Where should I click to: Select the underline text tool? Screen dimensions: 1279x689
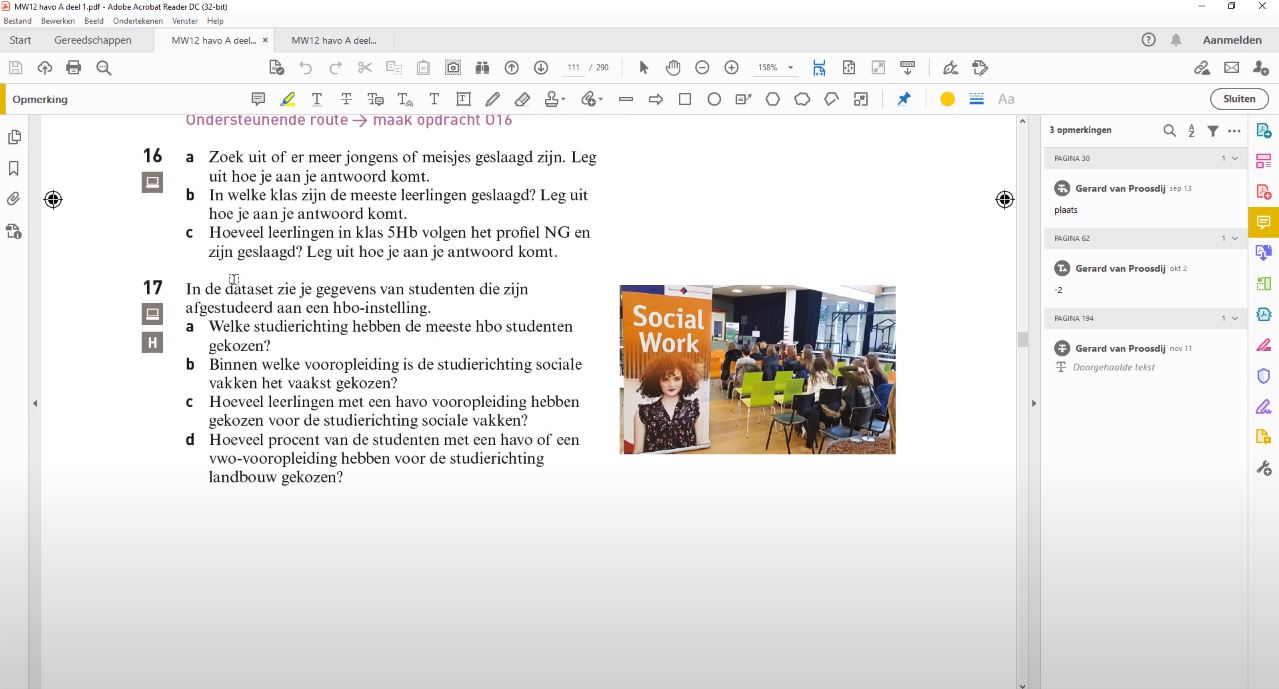pyautogui.click(x=316, y=99)
